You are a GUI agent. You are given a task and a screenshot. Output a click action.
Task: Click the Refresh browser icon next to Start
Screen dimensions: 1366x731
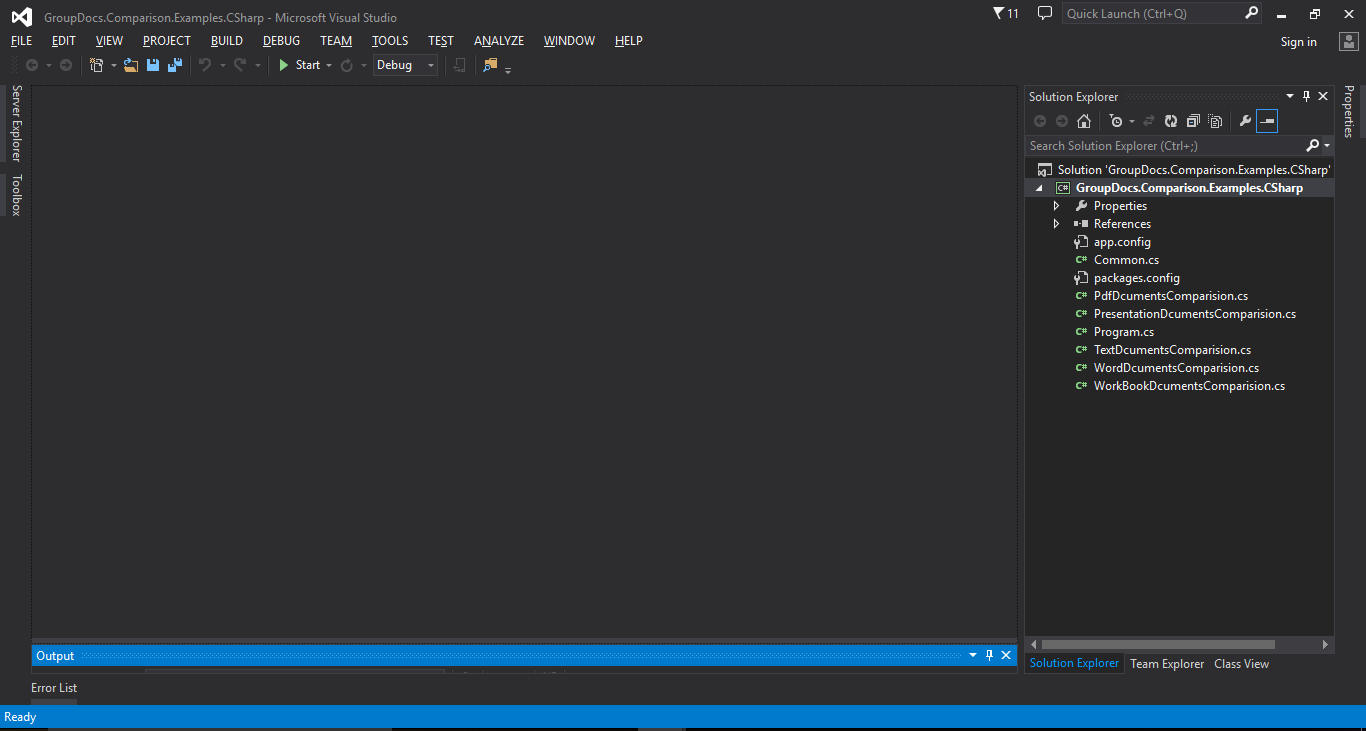tap(346, 65)
